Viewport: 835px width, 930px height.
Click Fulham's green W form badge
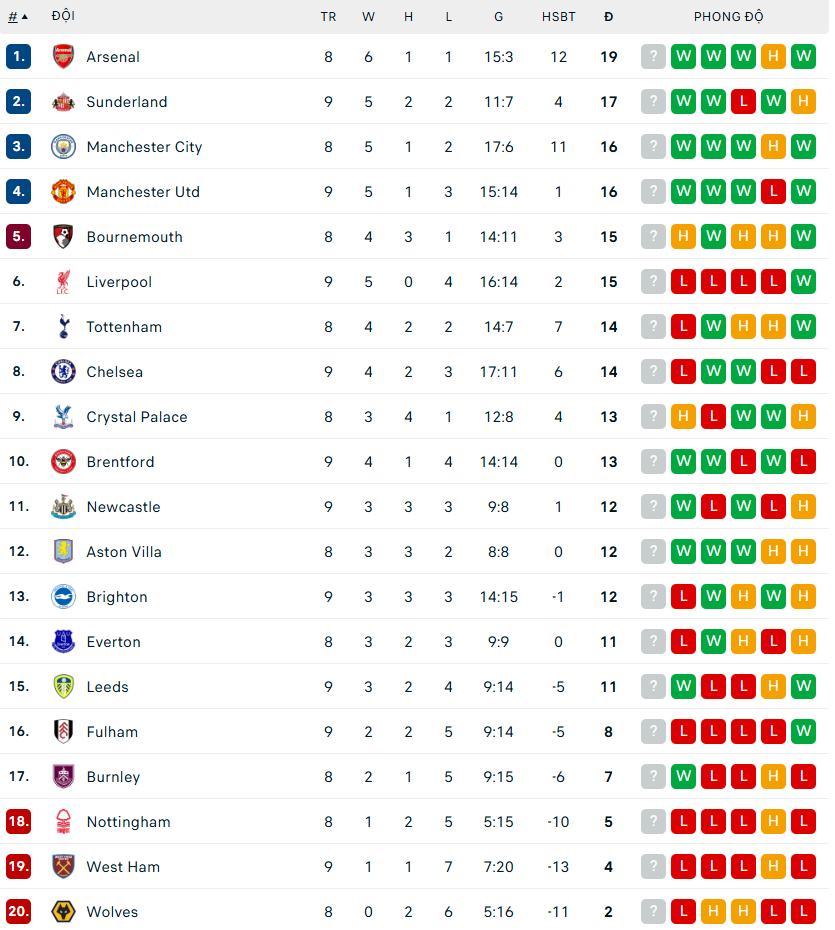pos(803,732)
